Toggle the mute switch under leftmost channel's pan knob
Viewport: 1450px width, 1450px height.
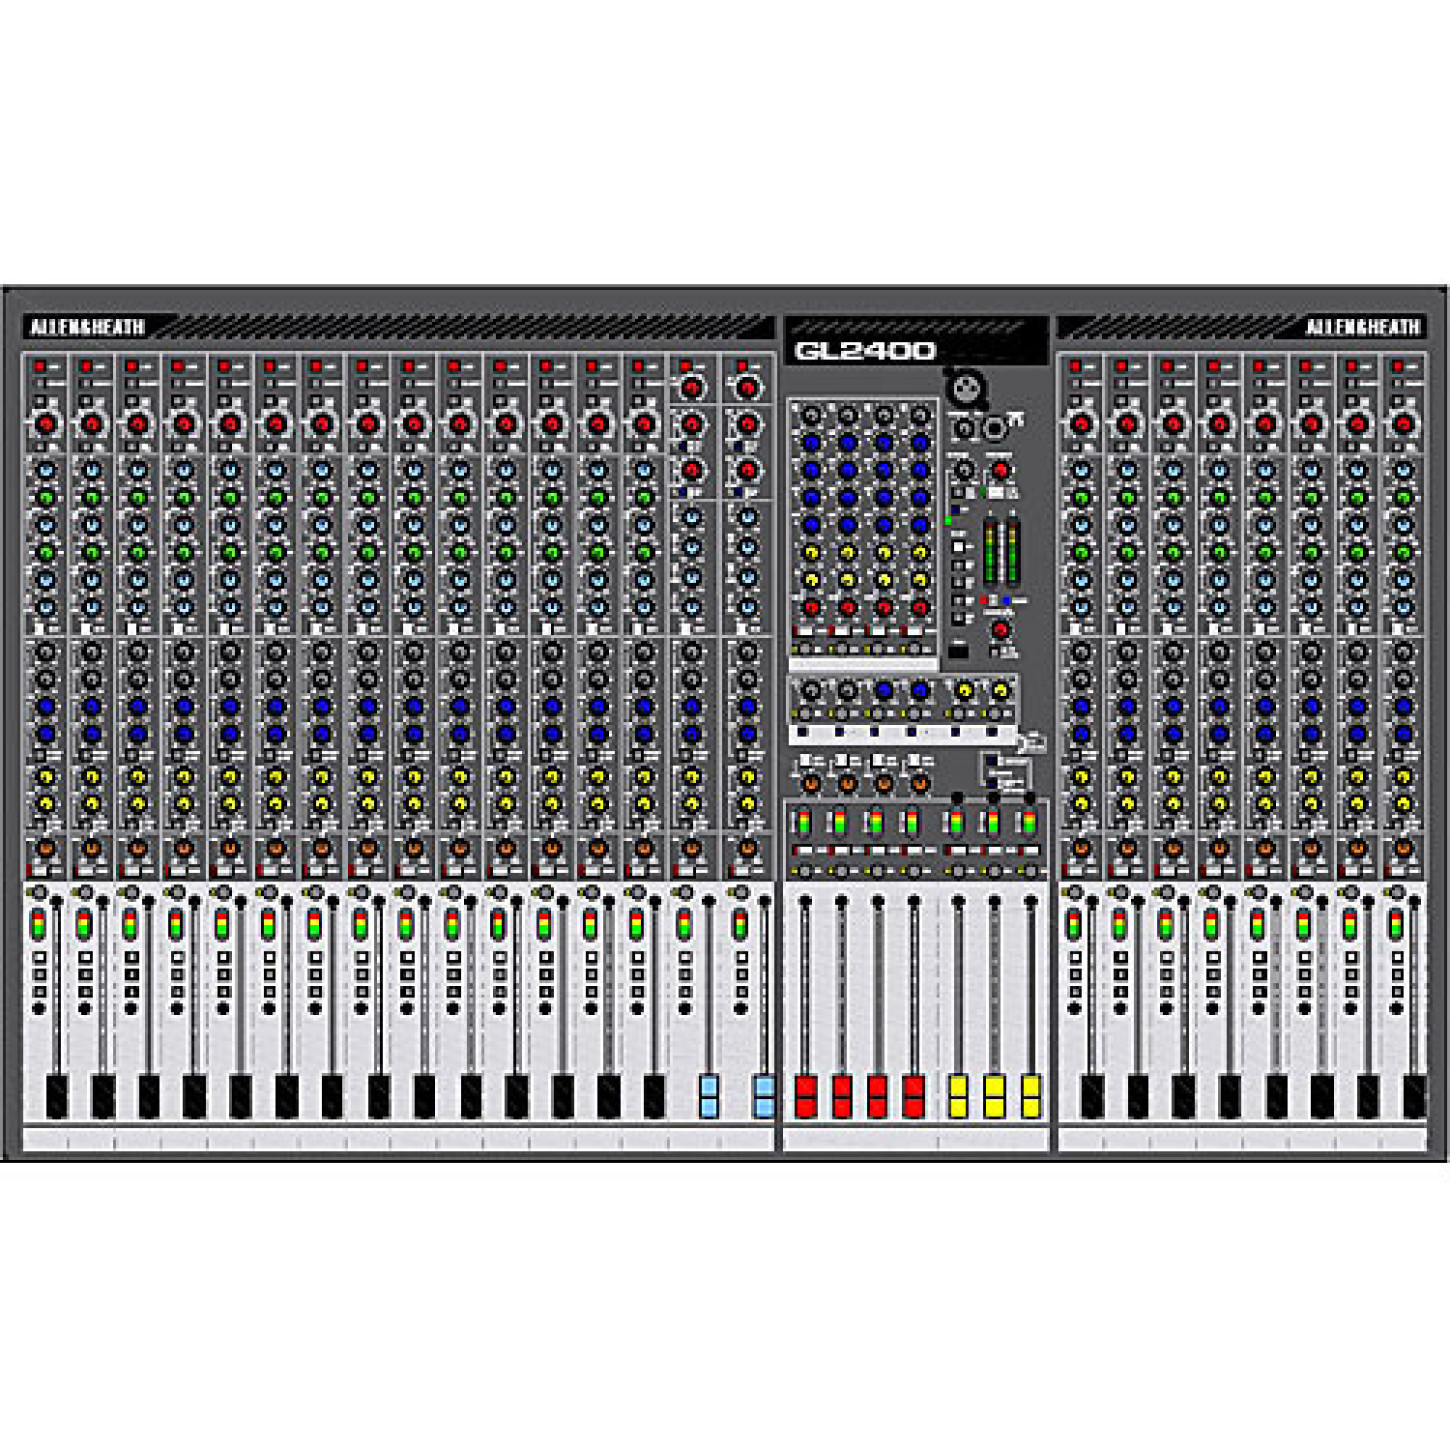click(40, 870)
